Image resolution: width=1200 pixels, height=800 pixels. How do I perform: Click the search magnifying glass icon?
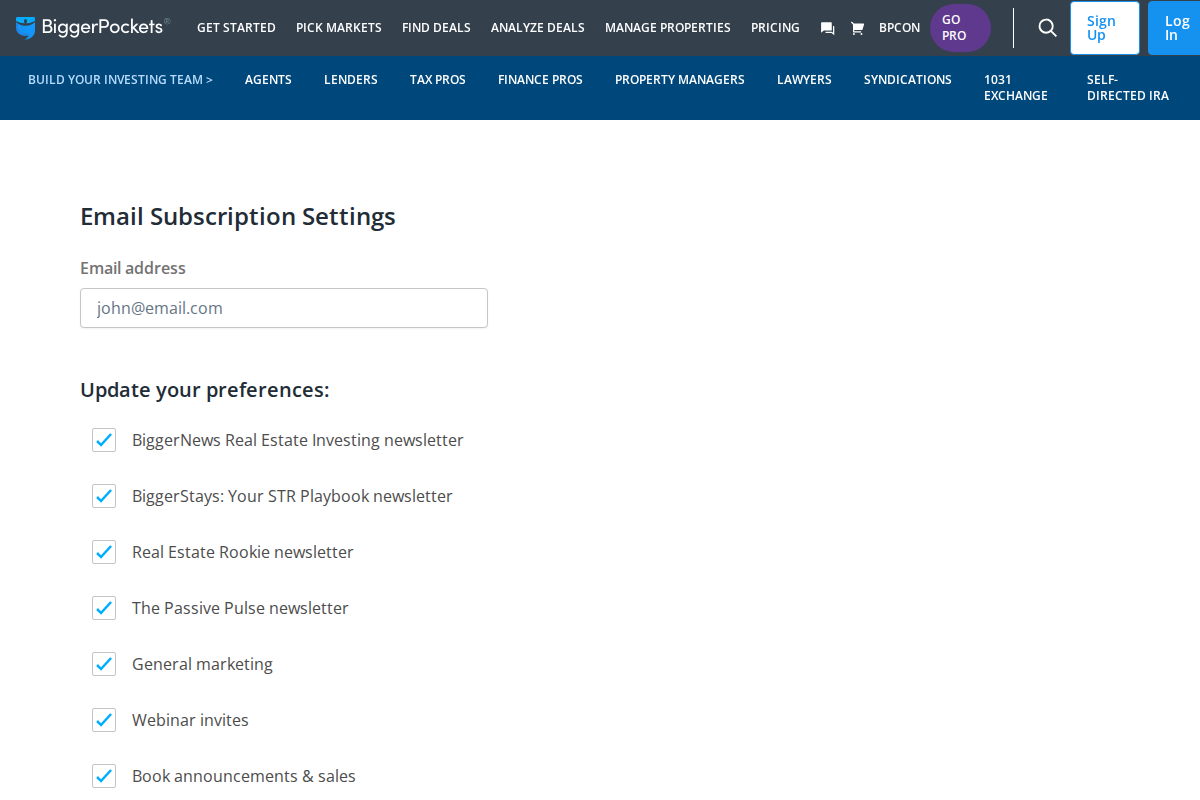tap(1047, 28)
